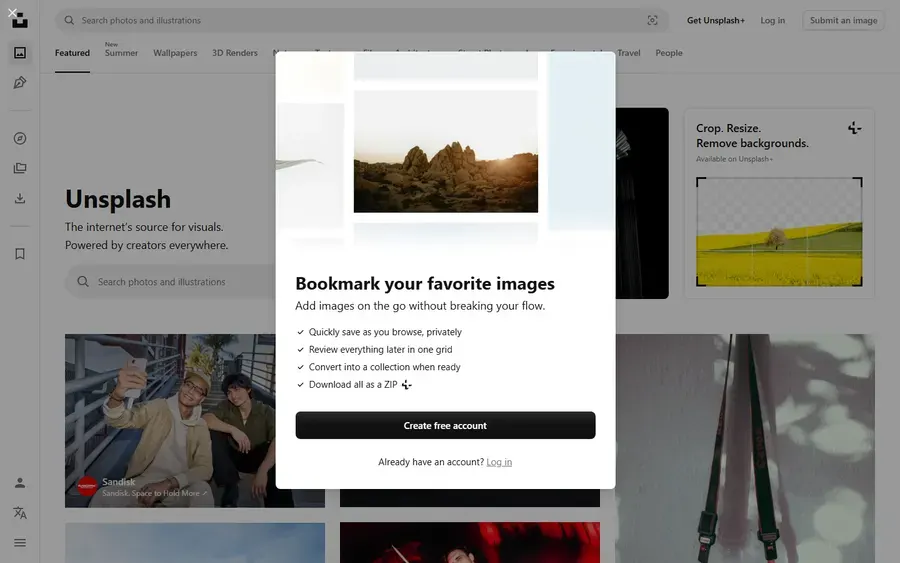The width and height of the screenshot is (900, 563).
Task: Open the Summer category tab
Action: (x=121, y=53)
